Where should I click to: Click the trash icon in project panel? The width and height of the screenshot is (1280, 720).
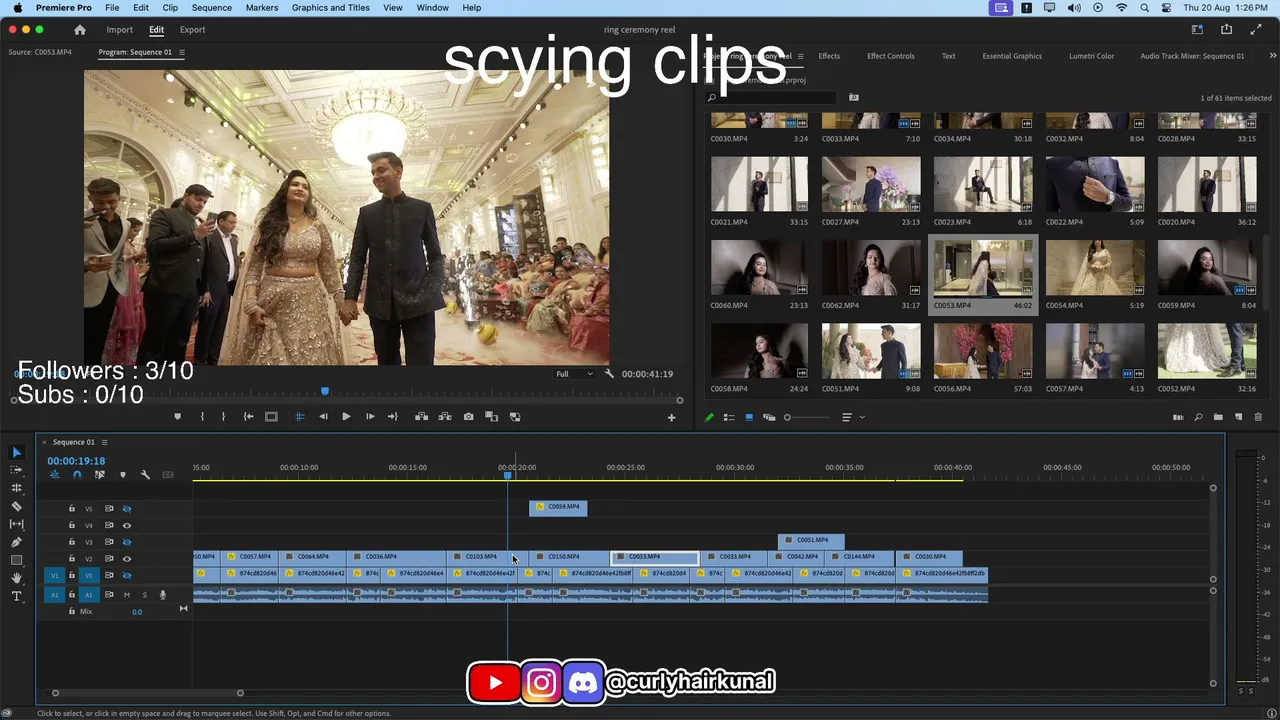pos(1258,417)
